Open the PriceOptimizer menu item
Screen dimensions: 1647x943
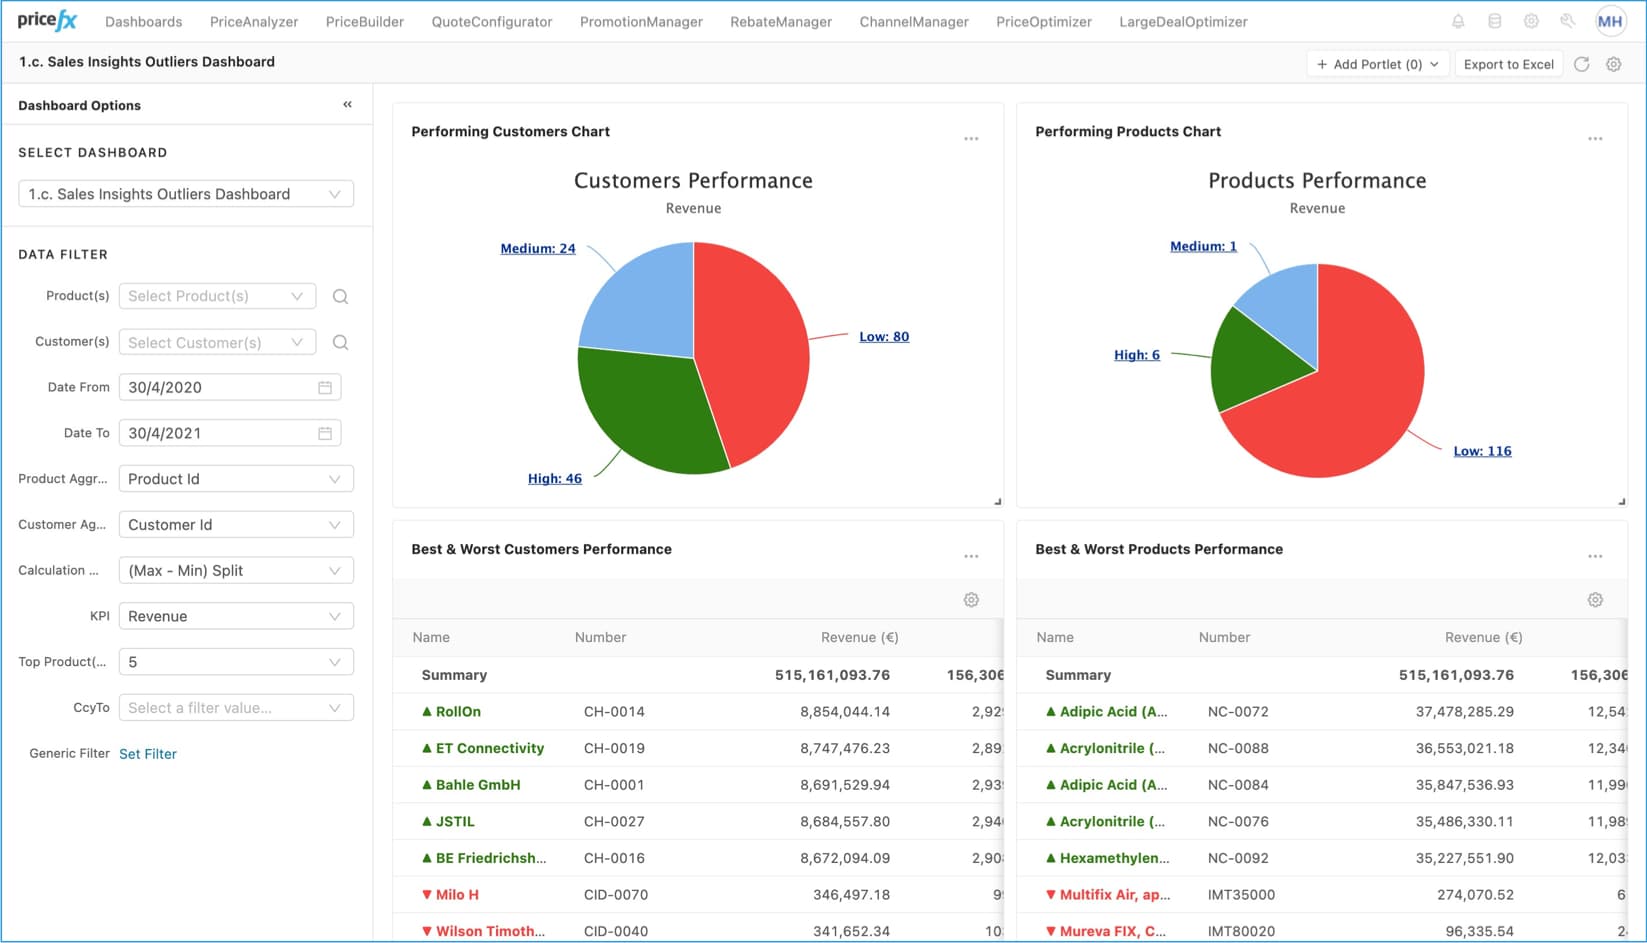1043,20
